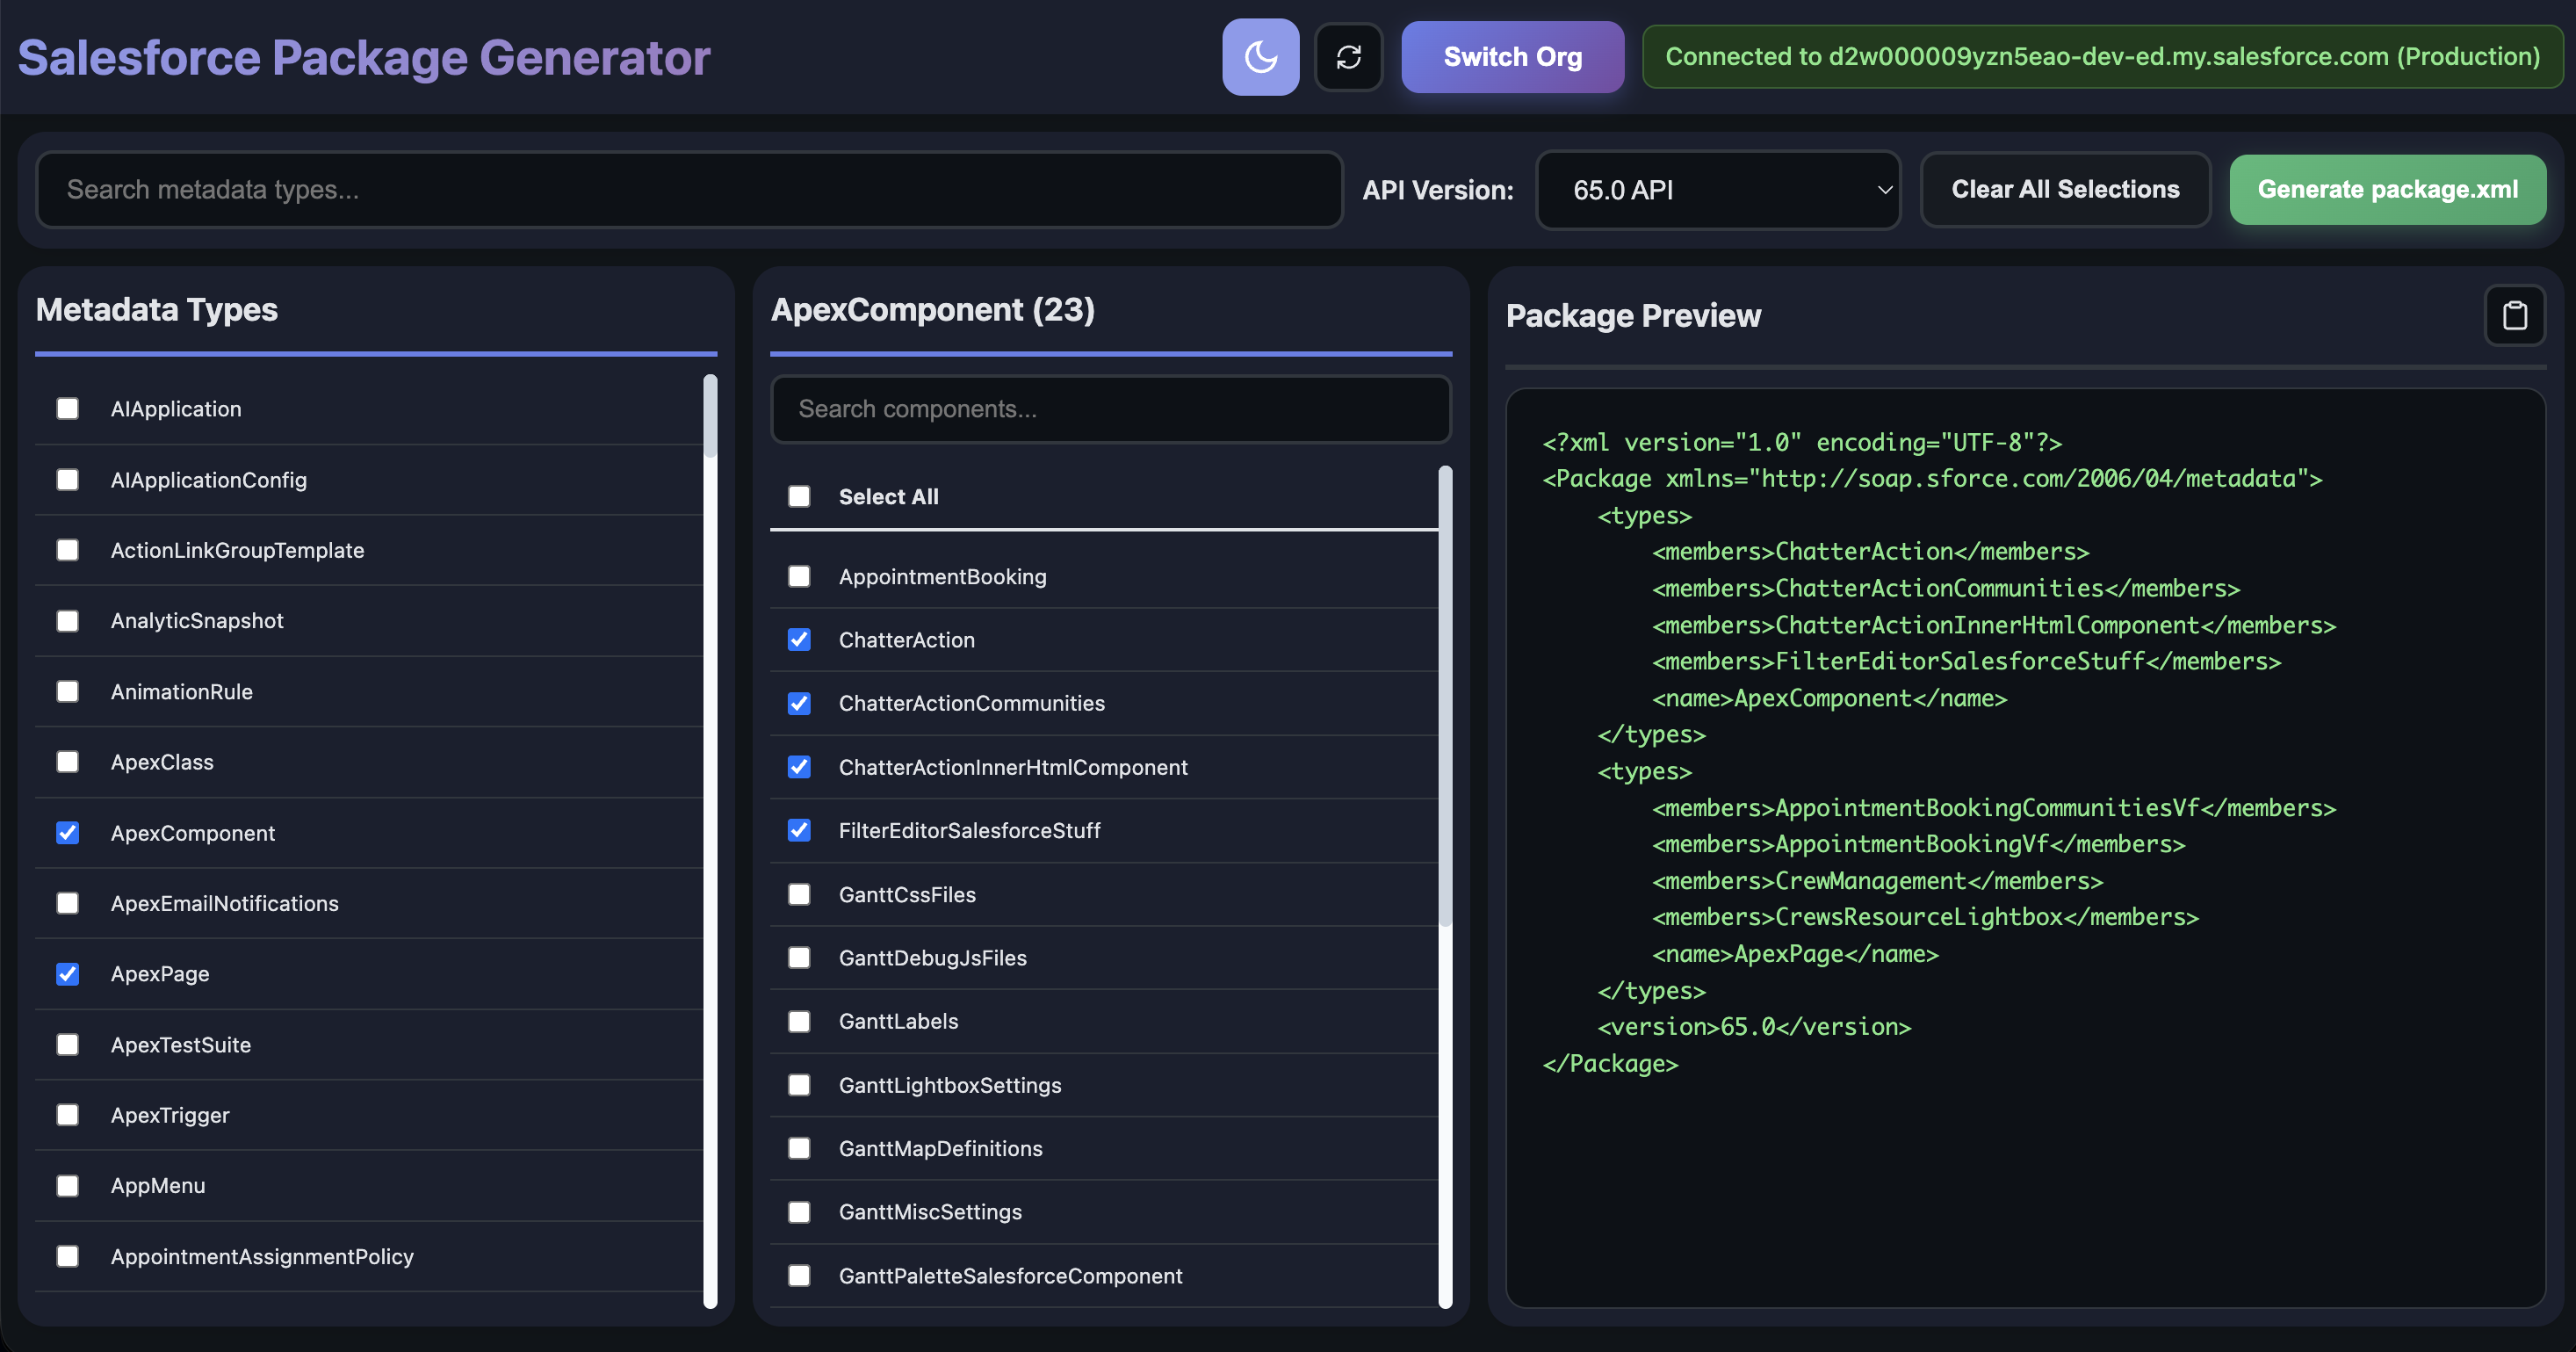Check the GanttCssFiles checkbox
The width and height of the screenshot is (2576, 1352).
(799, 895)
